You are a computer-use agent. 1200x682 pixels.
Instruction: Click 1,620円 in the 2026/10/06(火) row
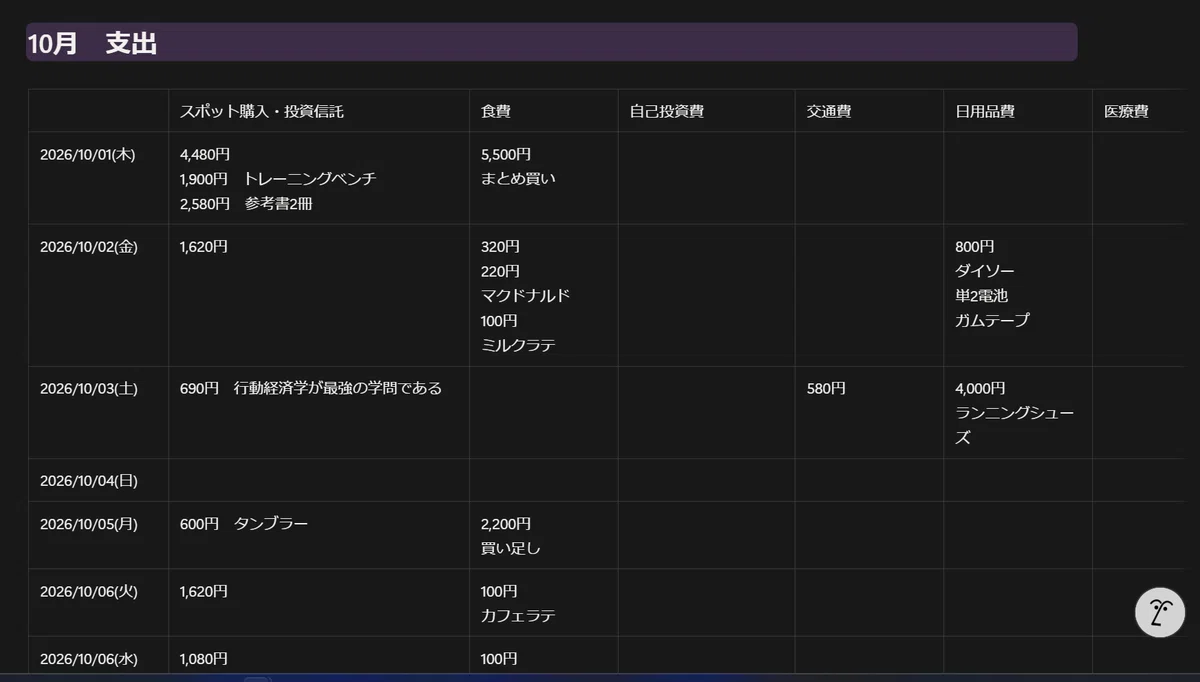pos(204,591)
